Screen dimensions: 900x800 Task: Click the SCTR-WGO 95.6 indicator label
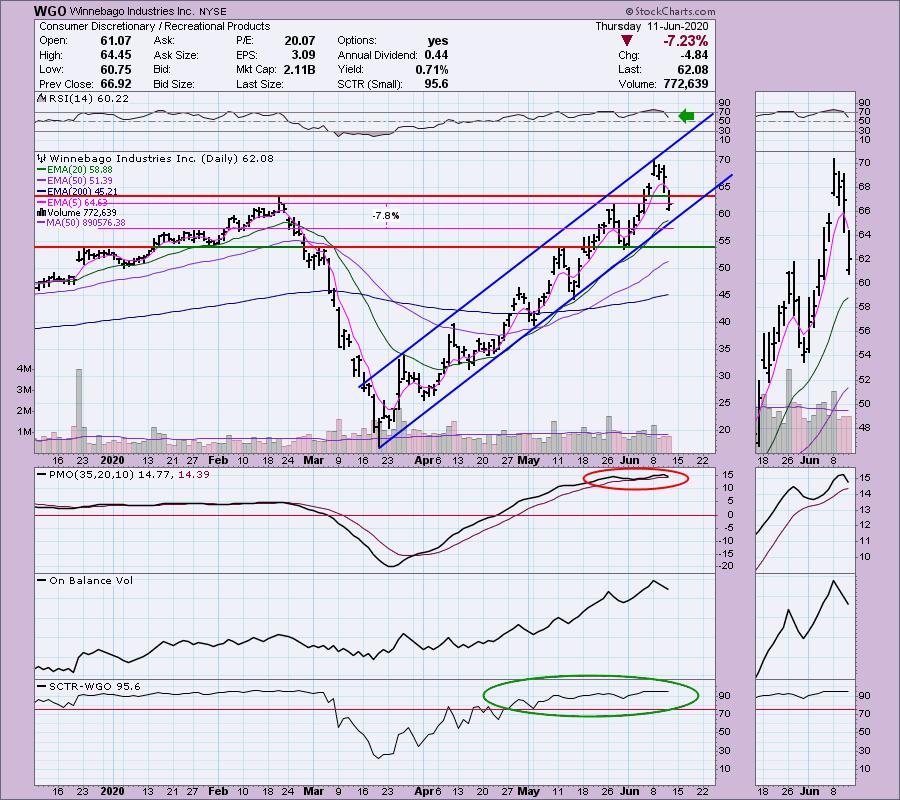[x=95, y=686]
